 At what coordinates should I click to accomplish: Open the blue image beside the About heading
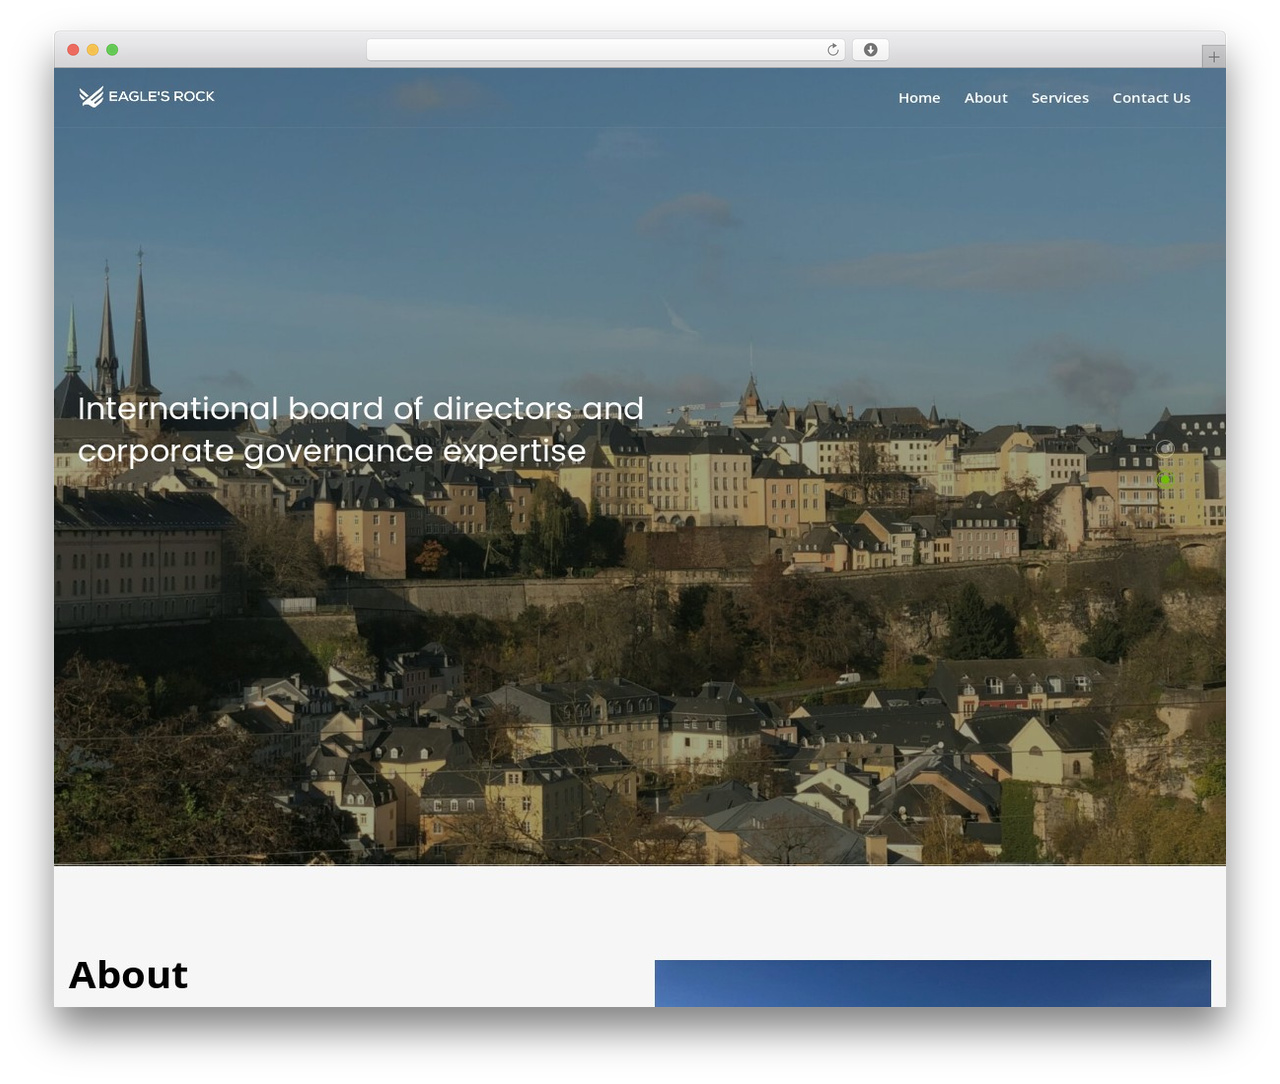(x=933, y=984)
